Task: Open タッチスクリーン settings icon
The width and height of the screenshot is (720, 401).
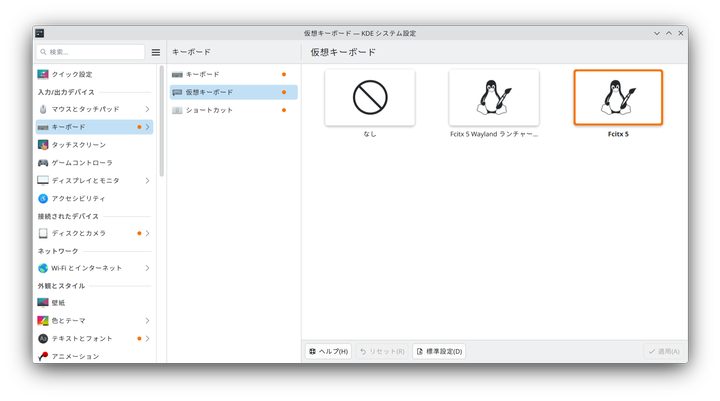Action: pos(43,145)
